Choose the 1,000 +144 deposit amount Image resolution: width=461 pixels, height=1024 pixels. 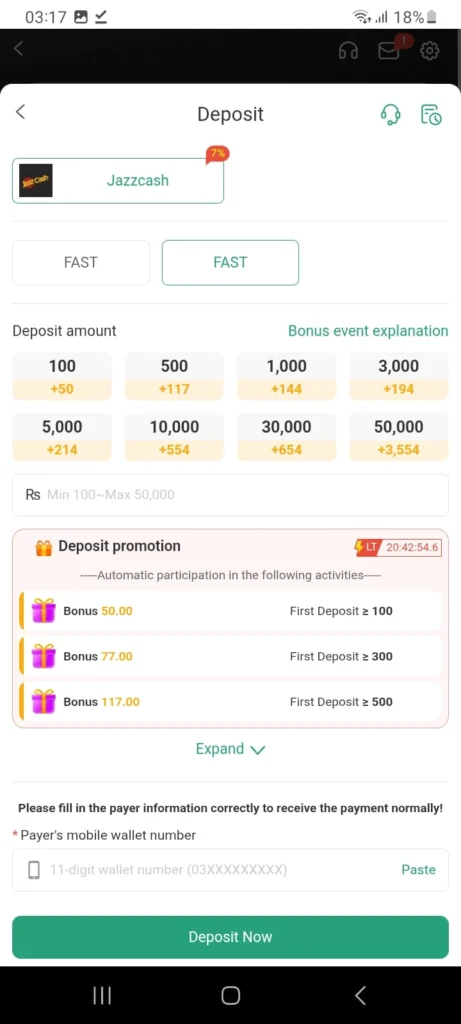pyautogui.click(x=287, y=376)
